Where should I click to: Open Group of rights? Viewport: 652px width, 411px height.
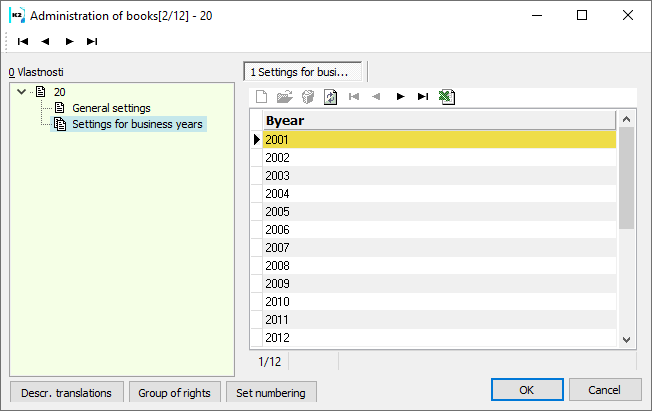174,392
